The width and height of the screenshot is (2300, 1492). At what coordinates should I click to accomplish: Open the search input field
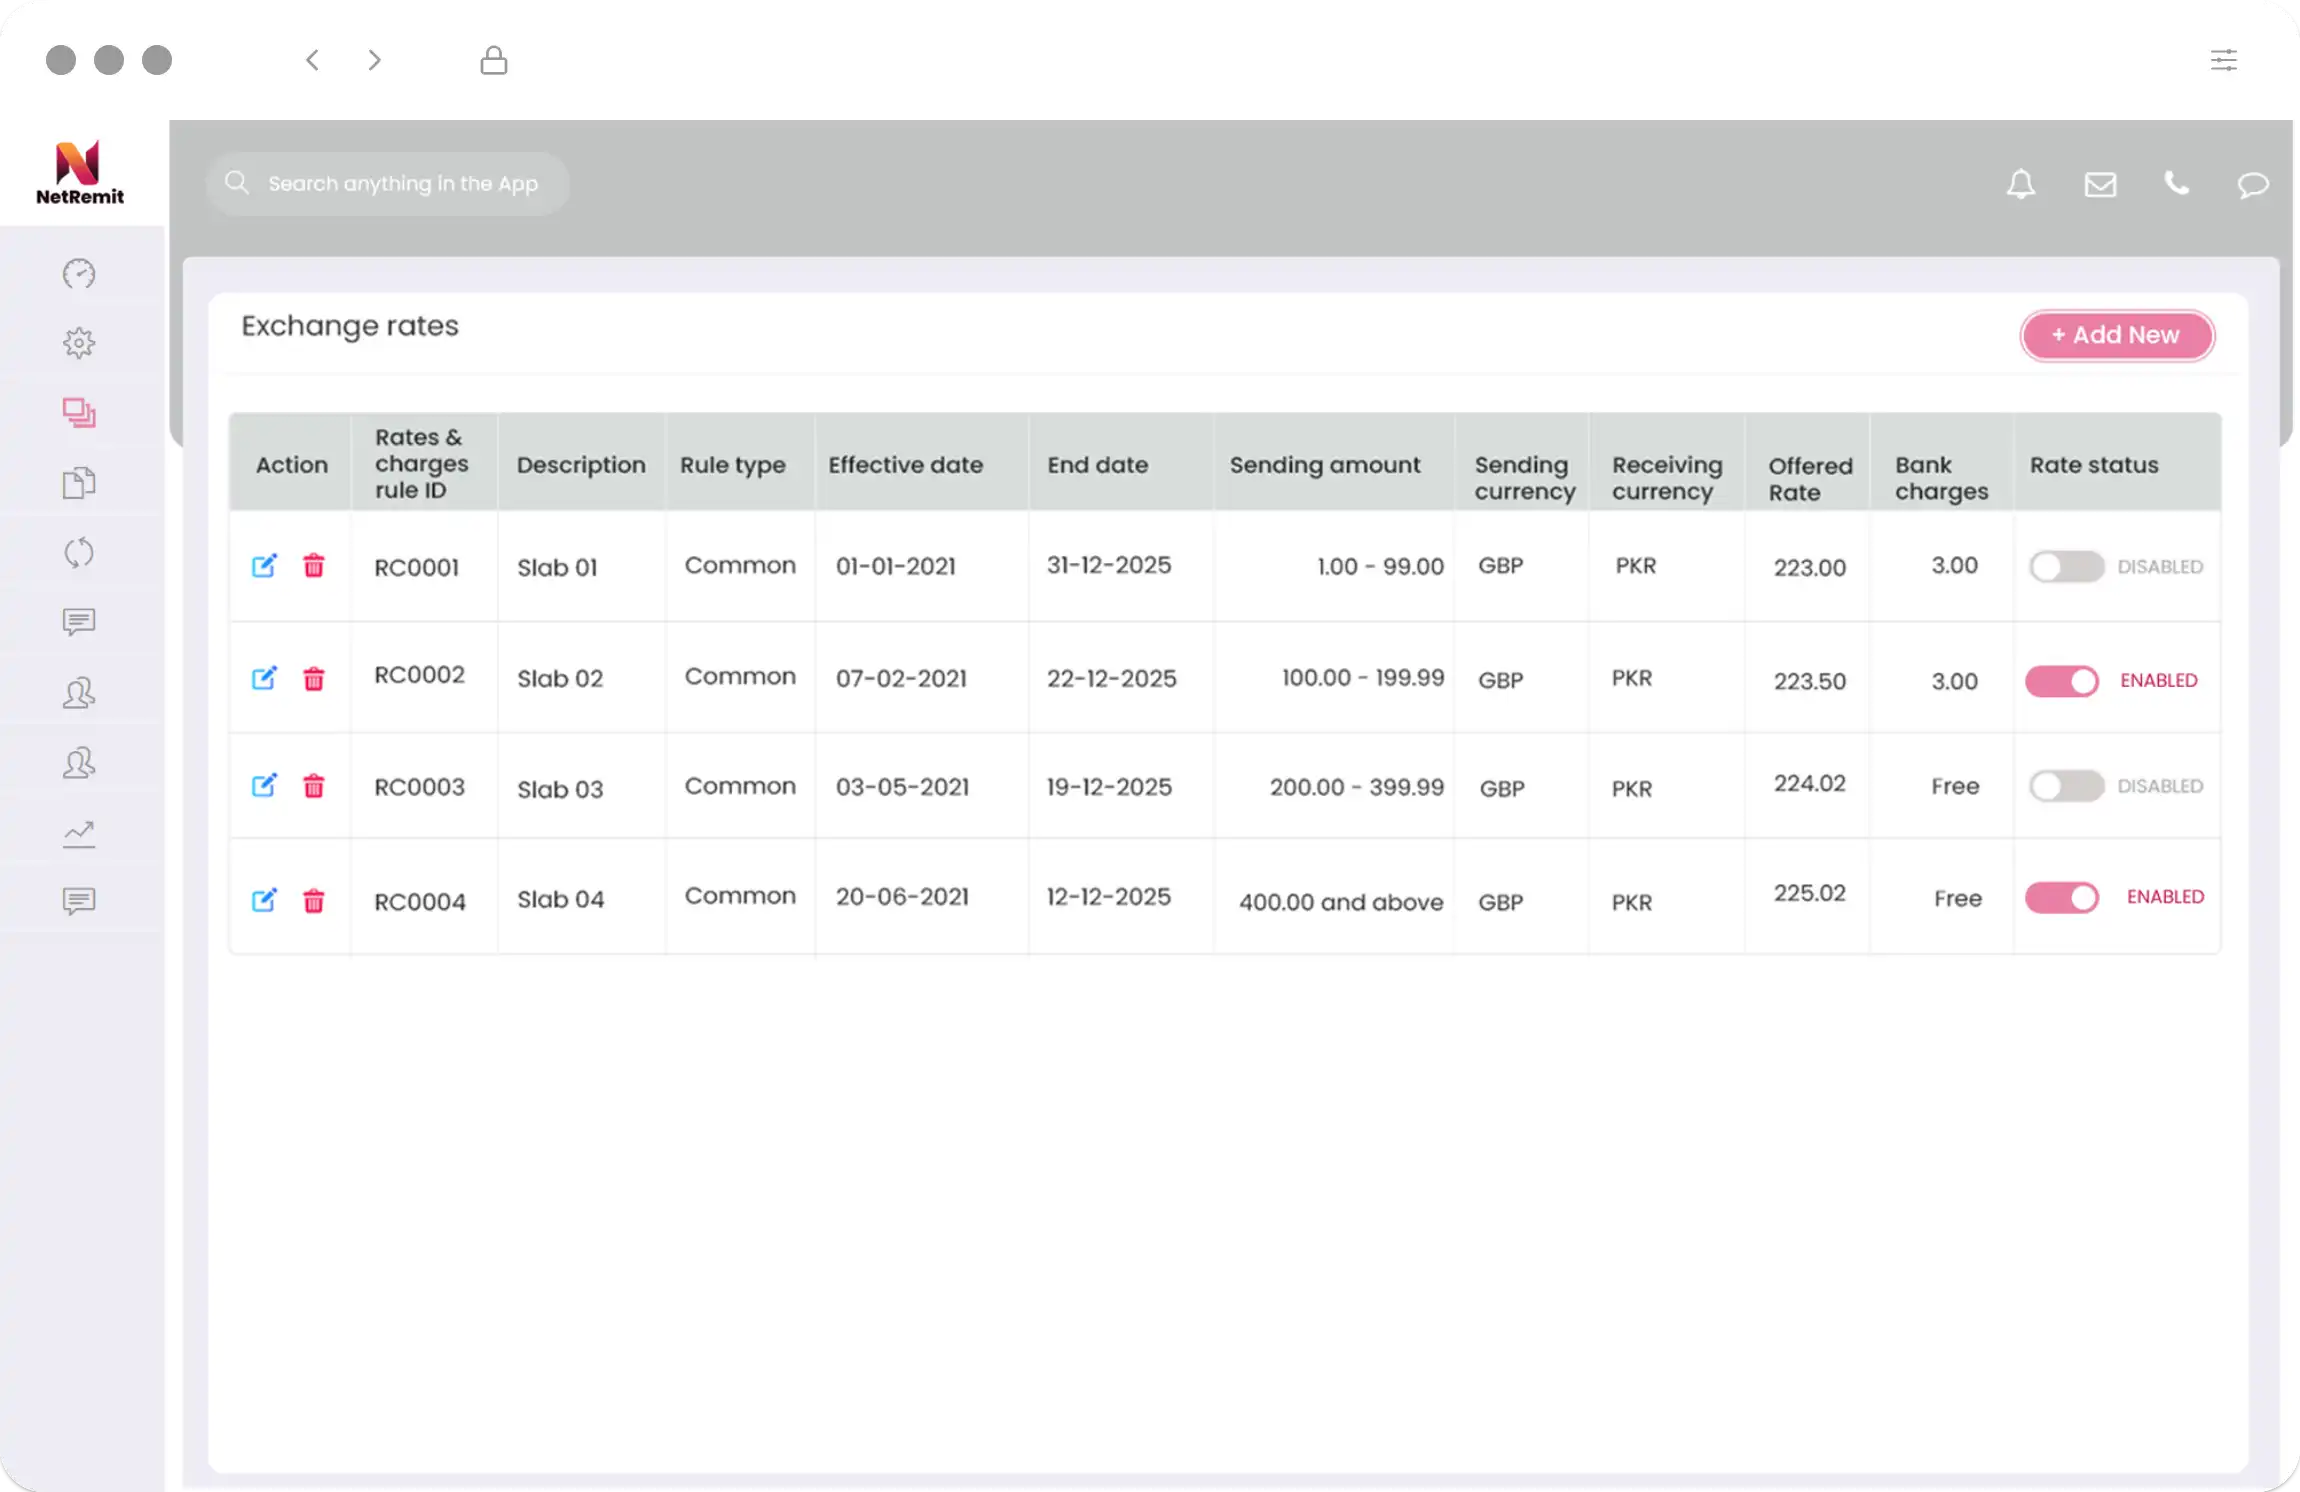[386, 183]
